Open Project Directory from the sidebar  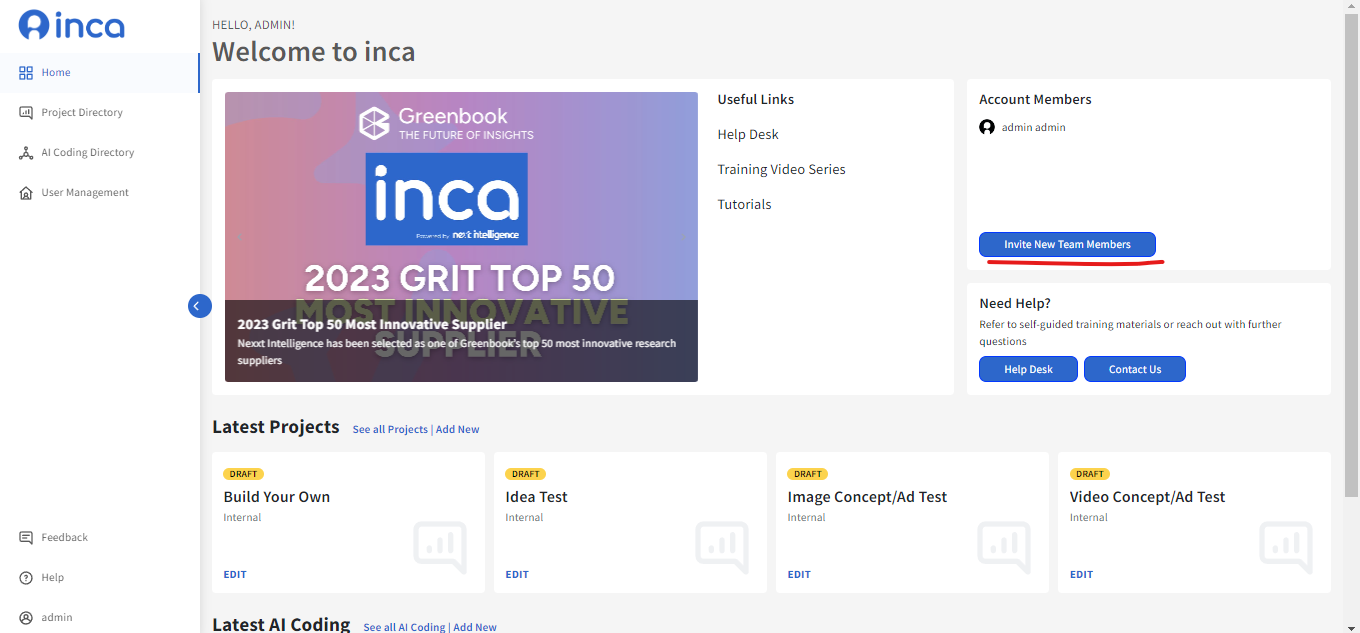pyautogui.click(x=100, y=112)
